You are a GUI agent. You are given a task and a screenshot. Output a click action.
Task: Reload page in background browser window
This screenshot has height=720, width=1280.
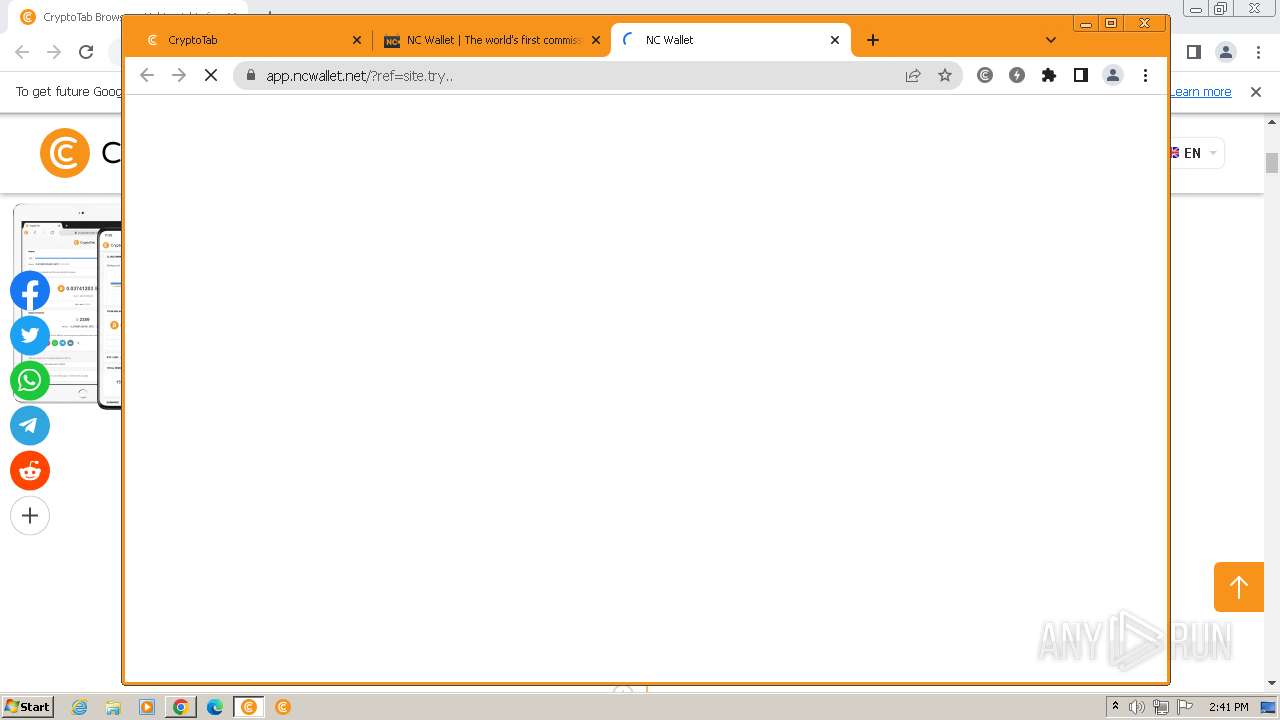pyautogui.click(x=86, y=52)
